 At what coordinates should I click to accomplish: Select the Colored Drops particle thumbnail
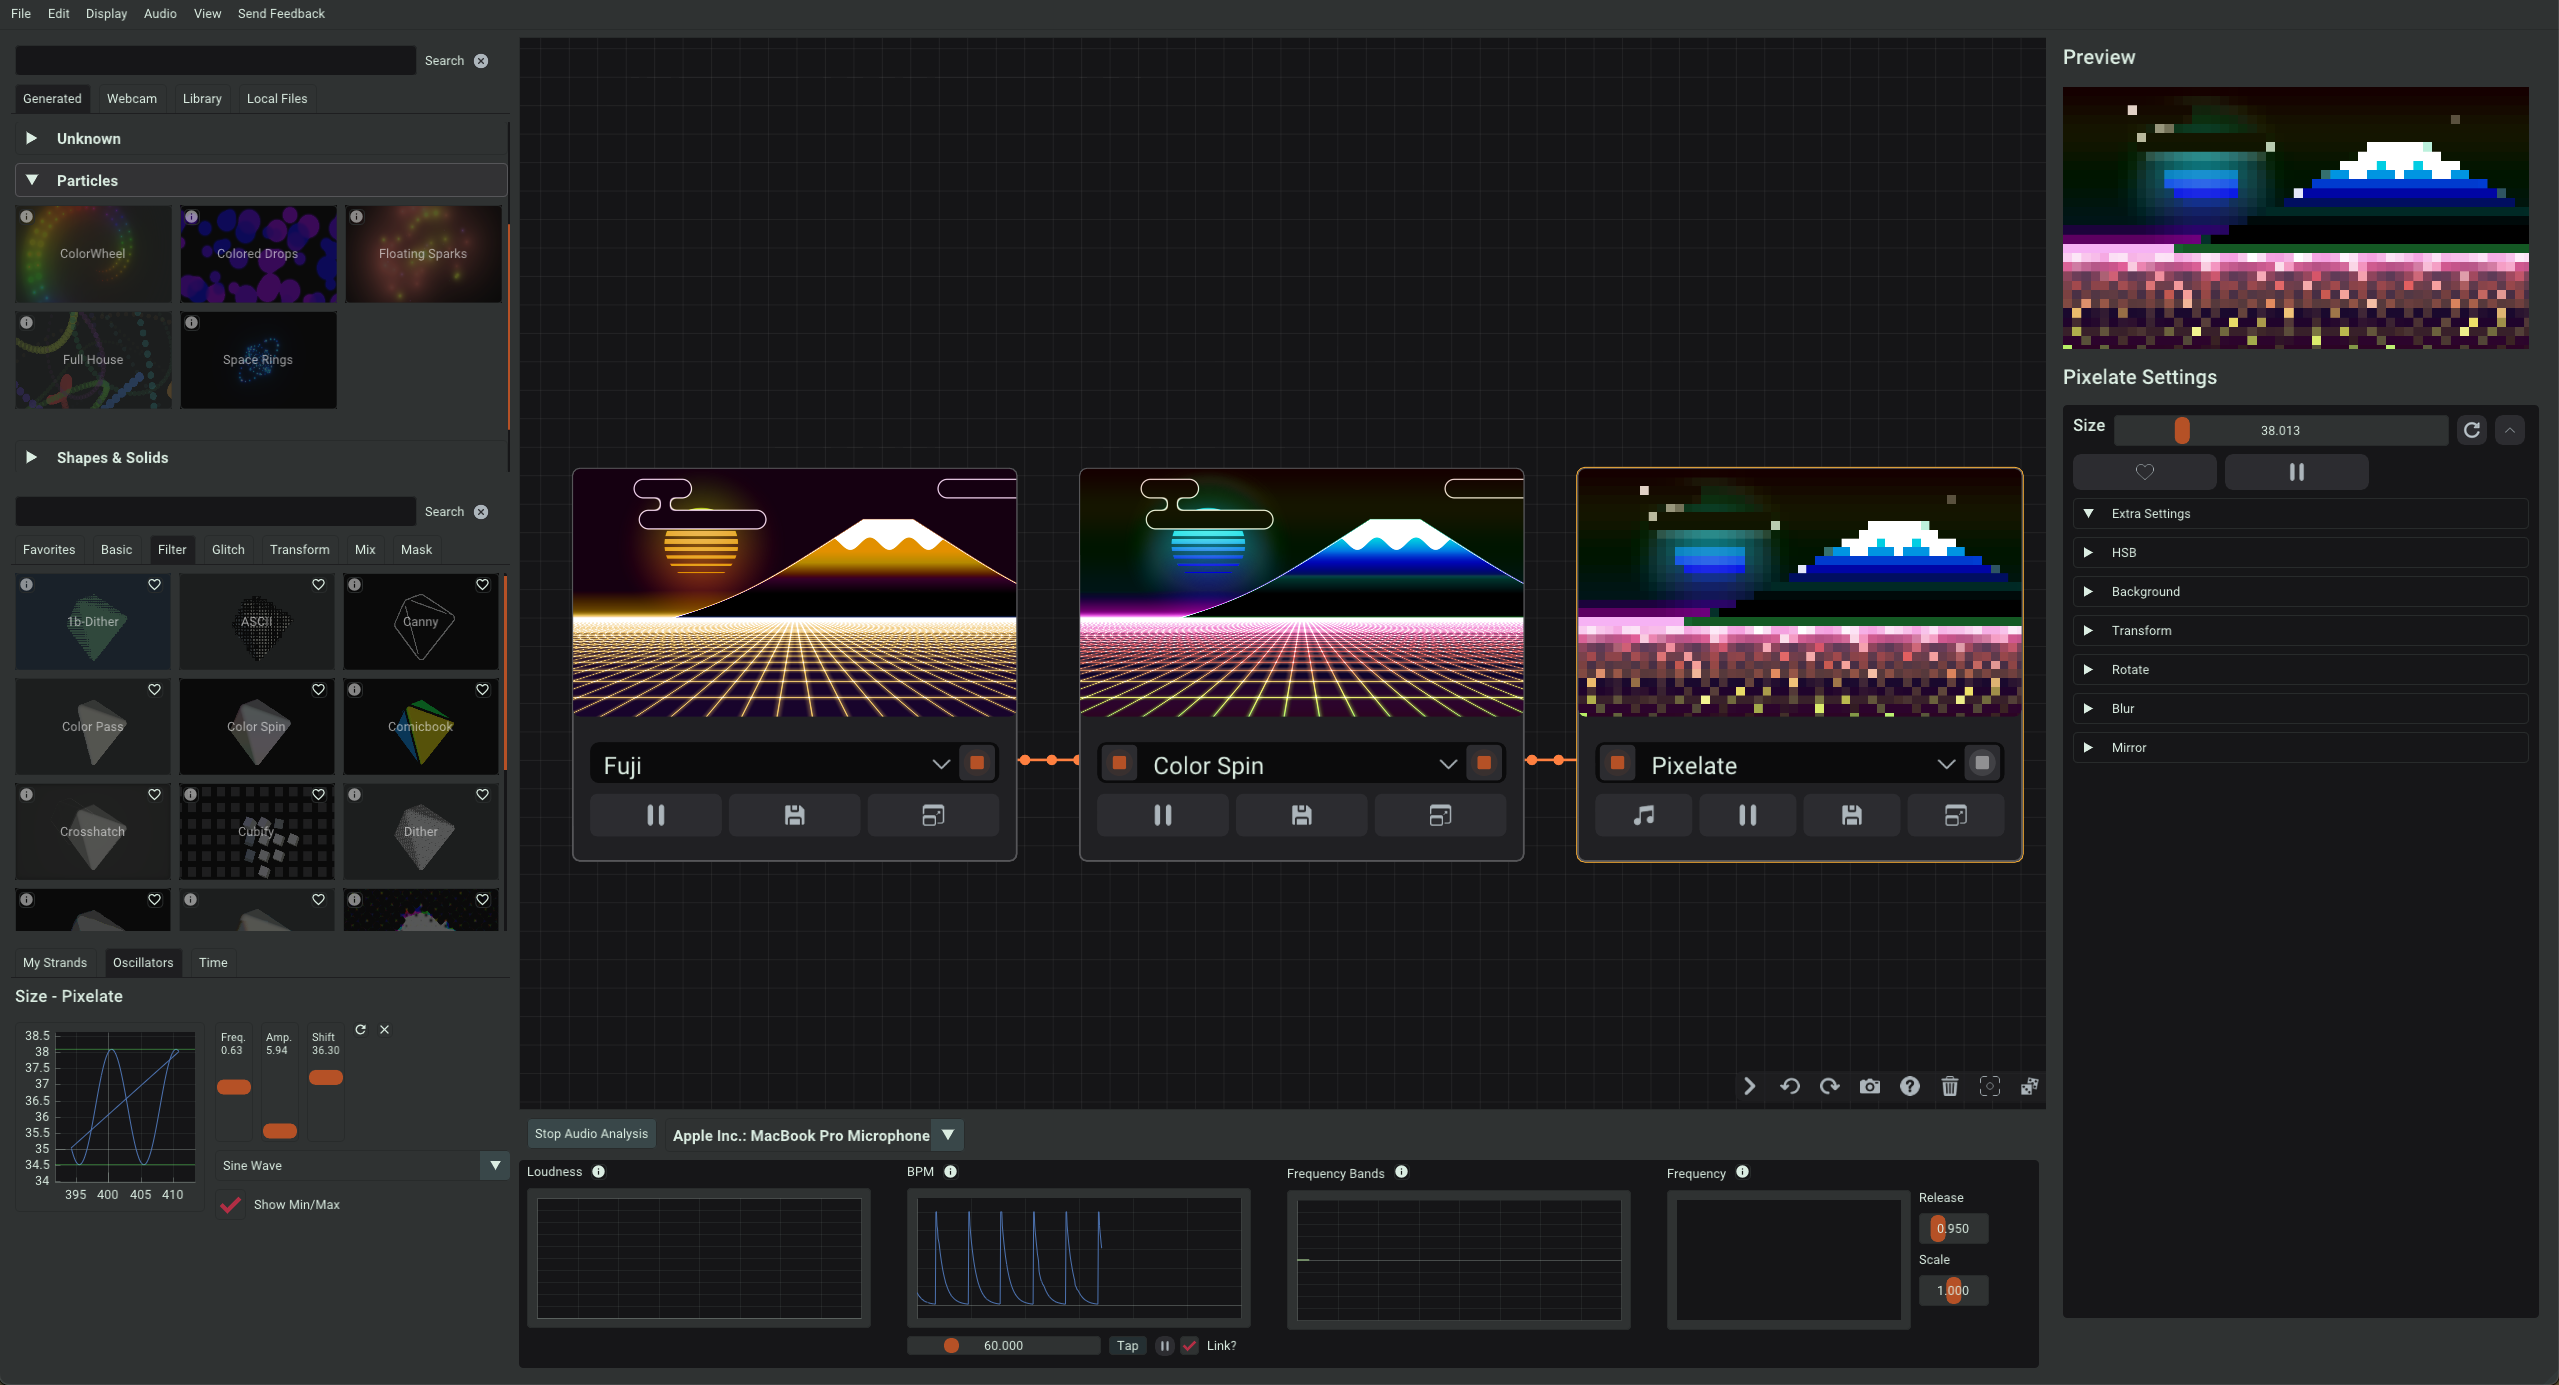258,254
